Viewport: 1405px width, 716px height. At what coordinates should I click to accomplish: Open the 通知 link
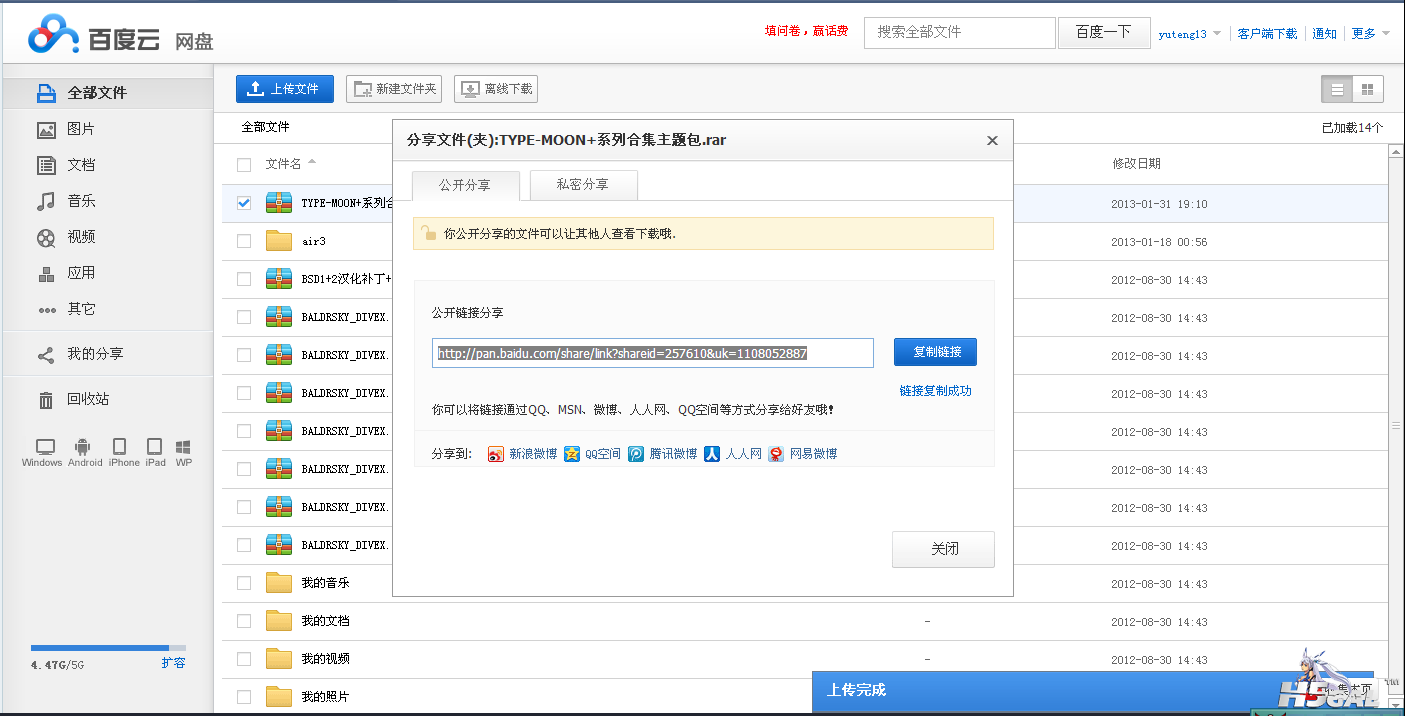coord(1324,34)
